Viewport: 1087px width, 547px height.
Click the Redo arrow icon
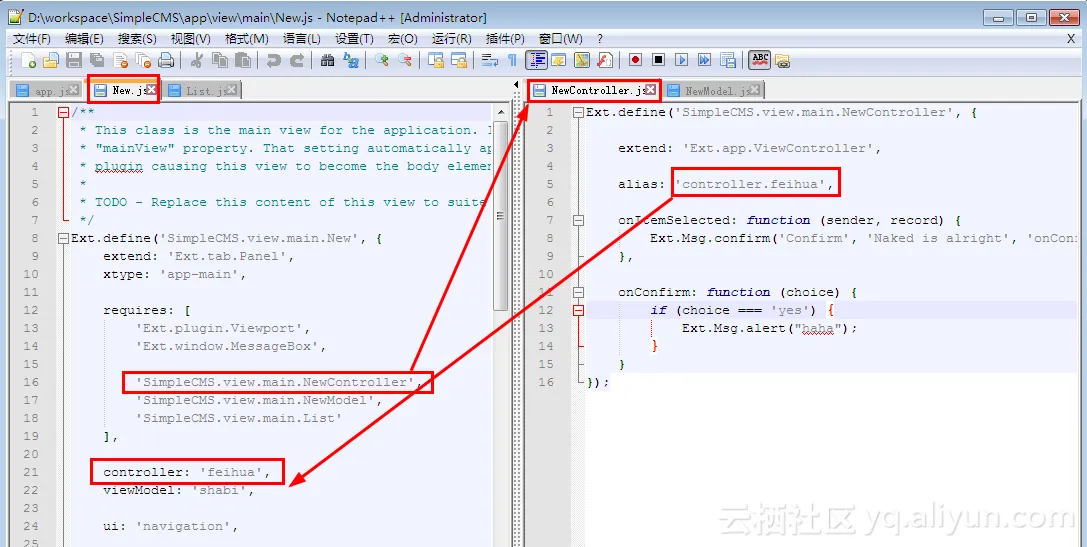(x=297, y=61)
